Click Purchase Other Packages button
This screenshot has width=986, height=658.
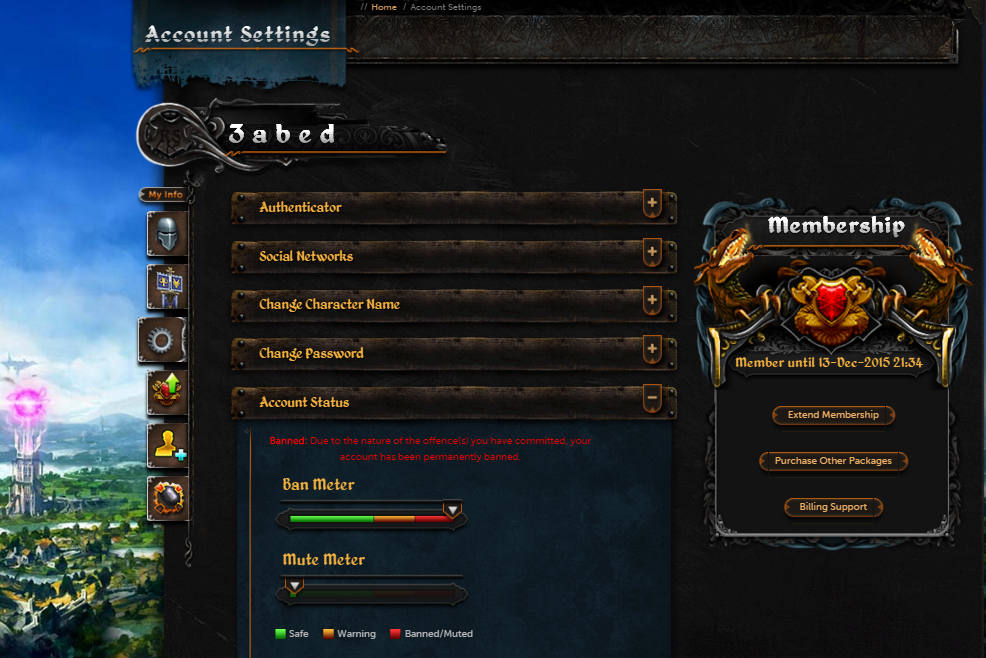coord(833,461)
